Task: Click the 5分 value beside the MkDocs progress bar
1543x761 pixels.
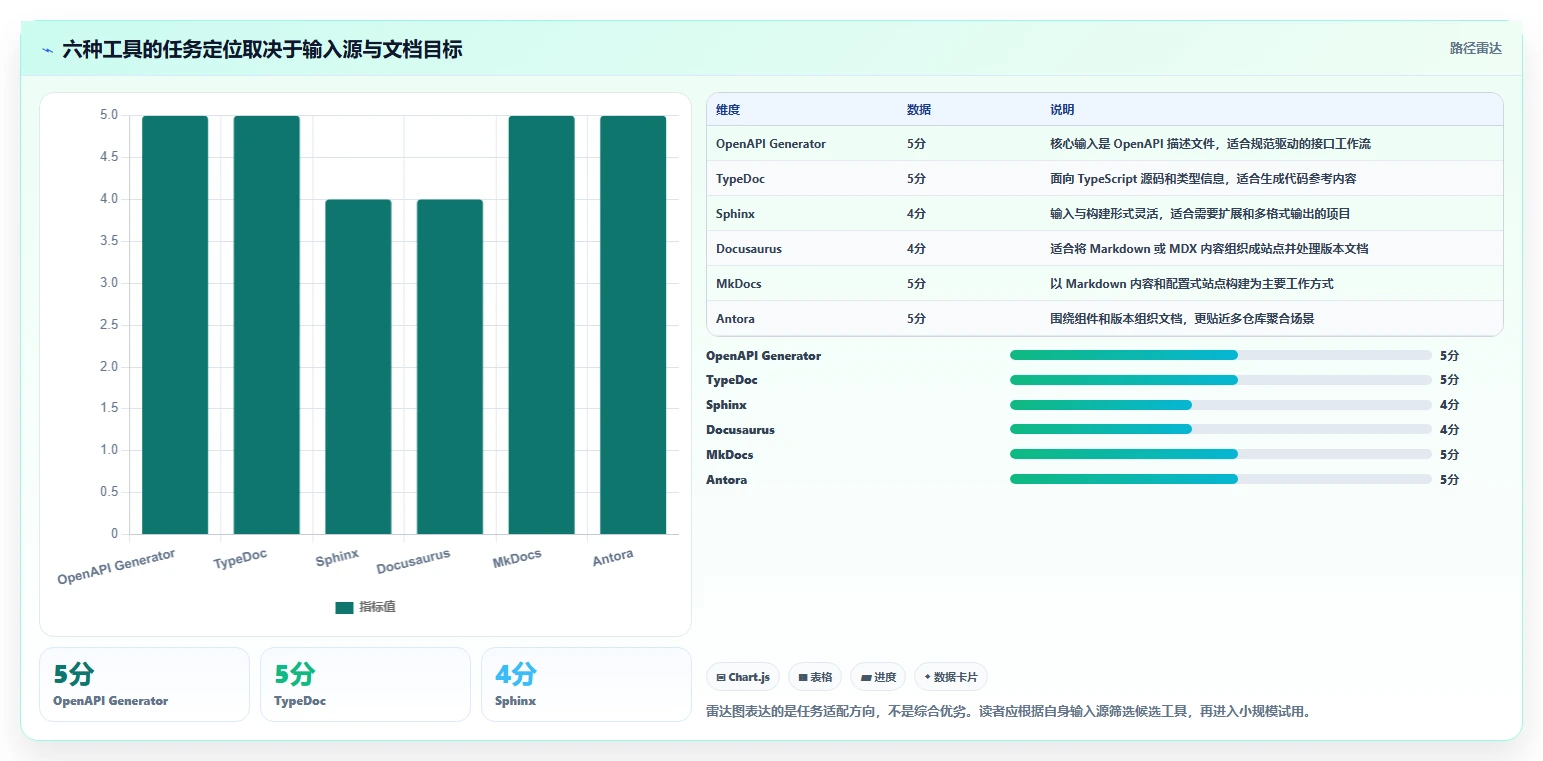Action: point(1449,455)
